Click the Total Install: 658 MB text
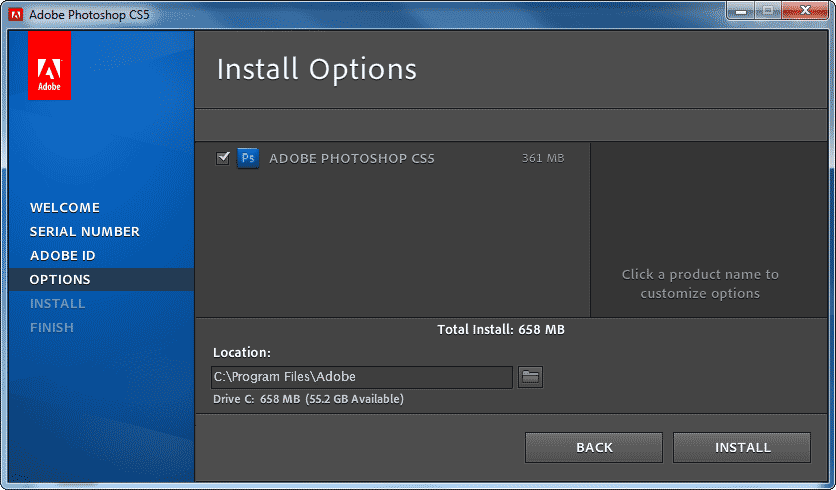The height and width of the screenshot is (490, 836). [501, 330]
